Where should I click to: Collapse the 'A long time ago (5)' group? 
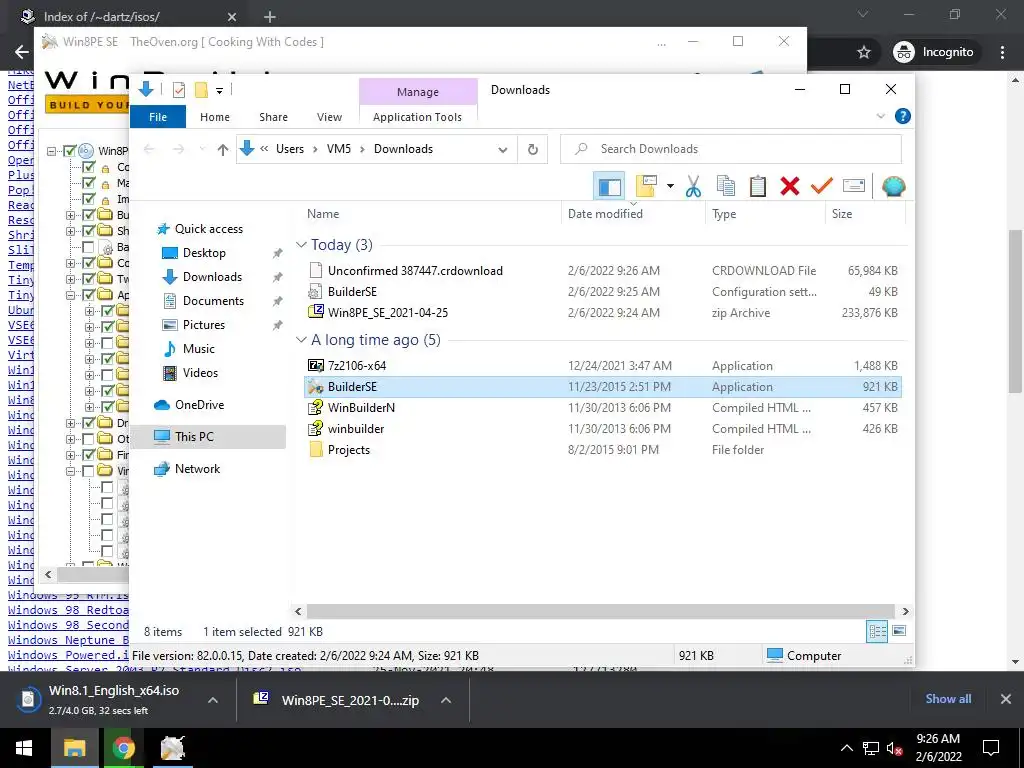coord(301,340)
